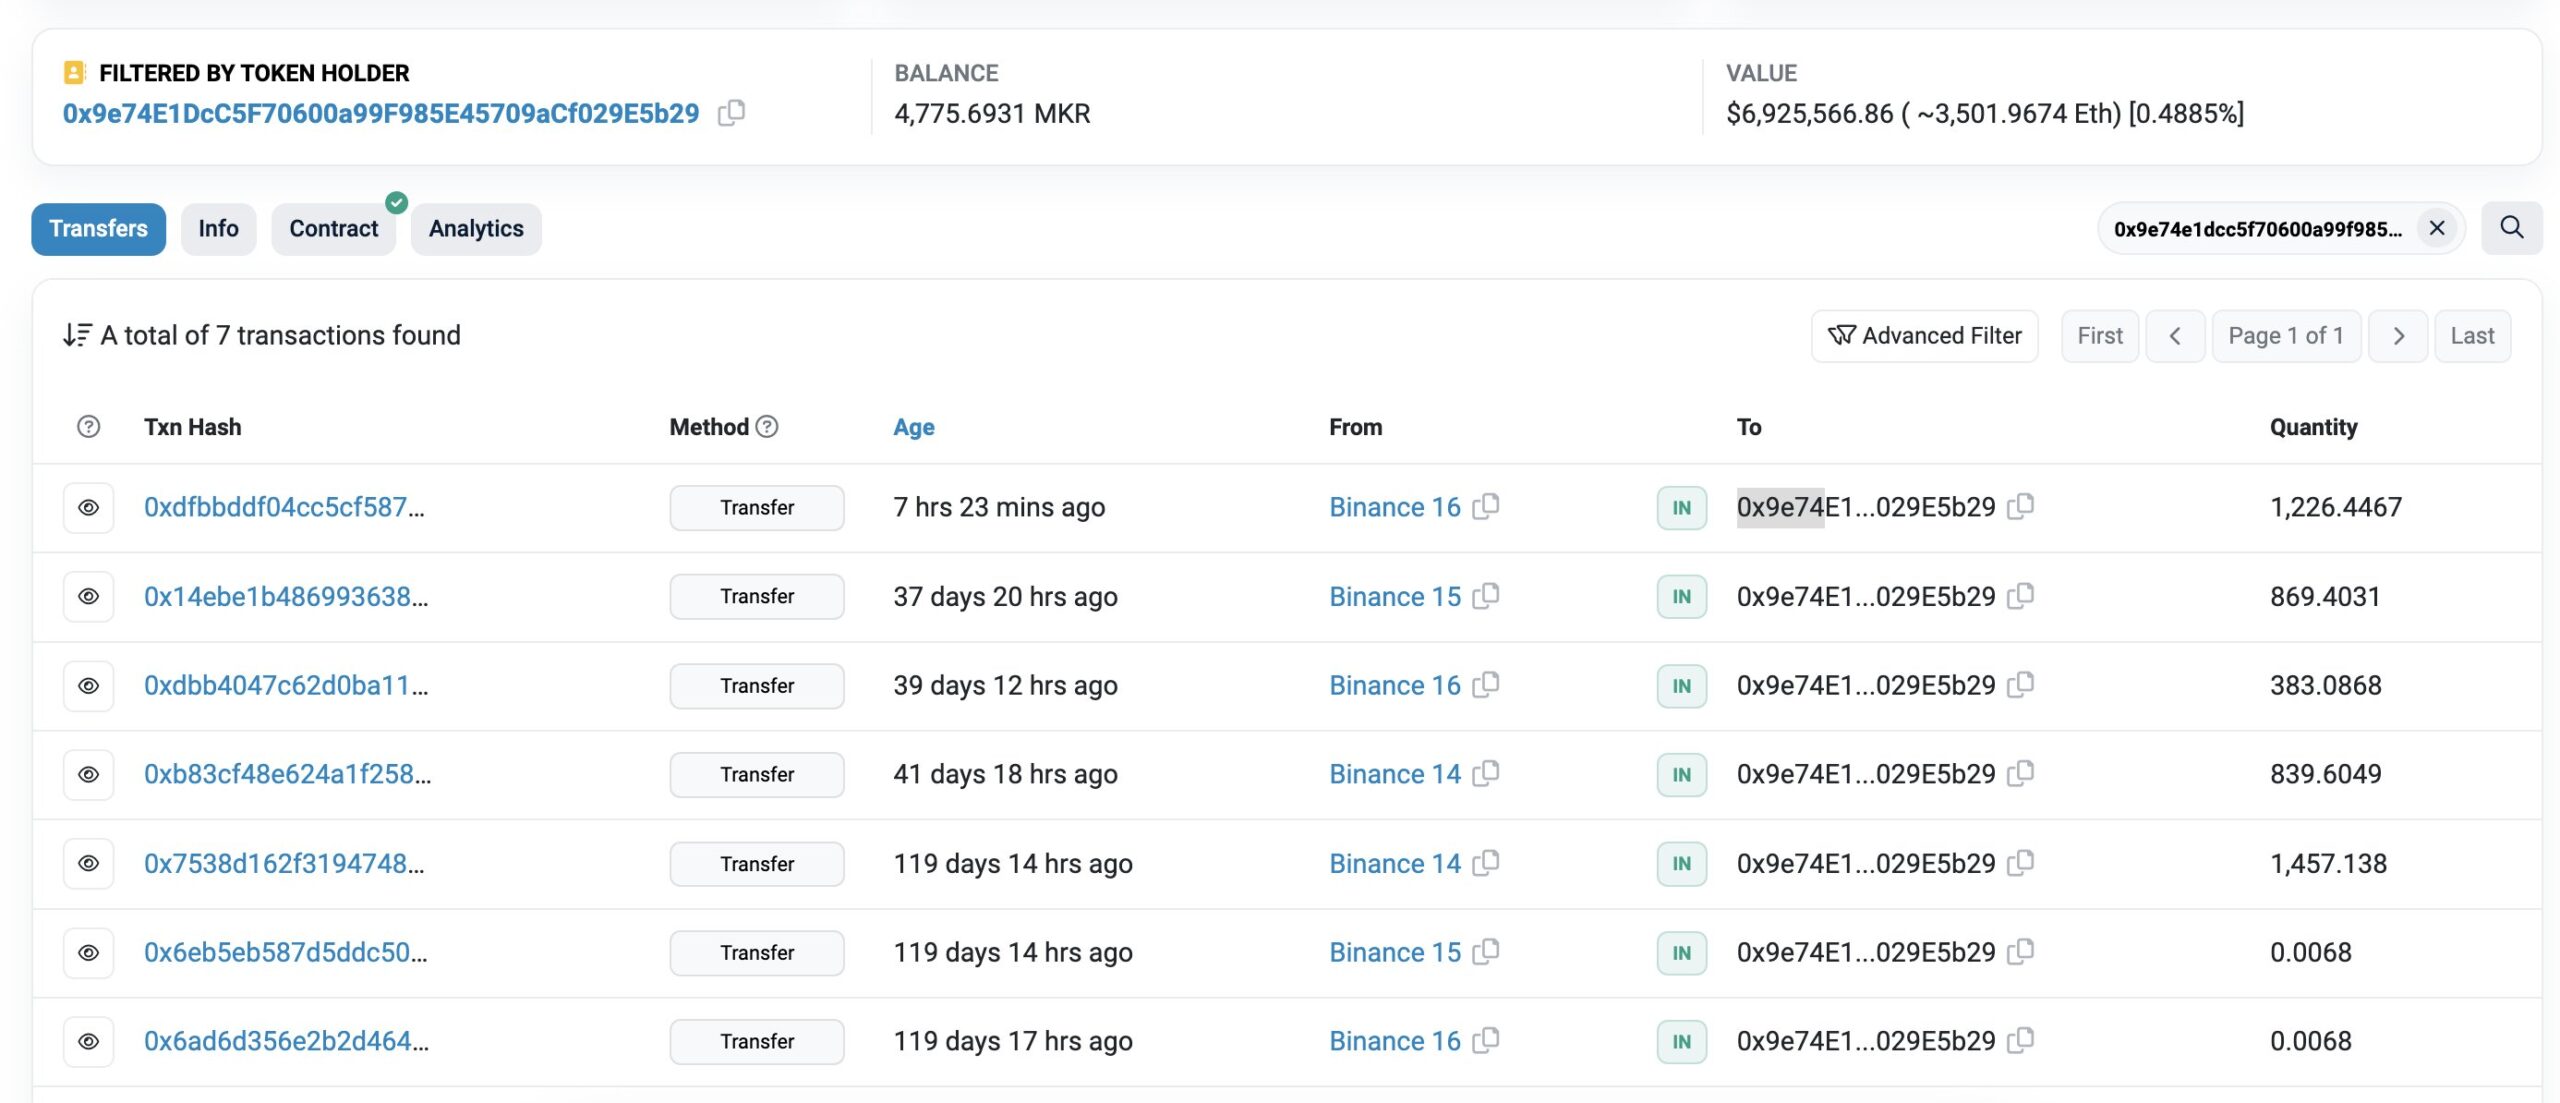Open the Info tab

click(x=218, y=229)
